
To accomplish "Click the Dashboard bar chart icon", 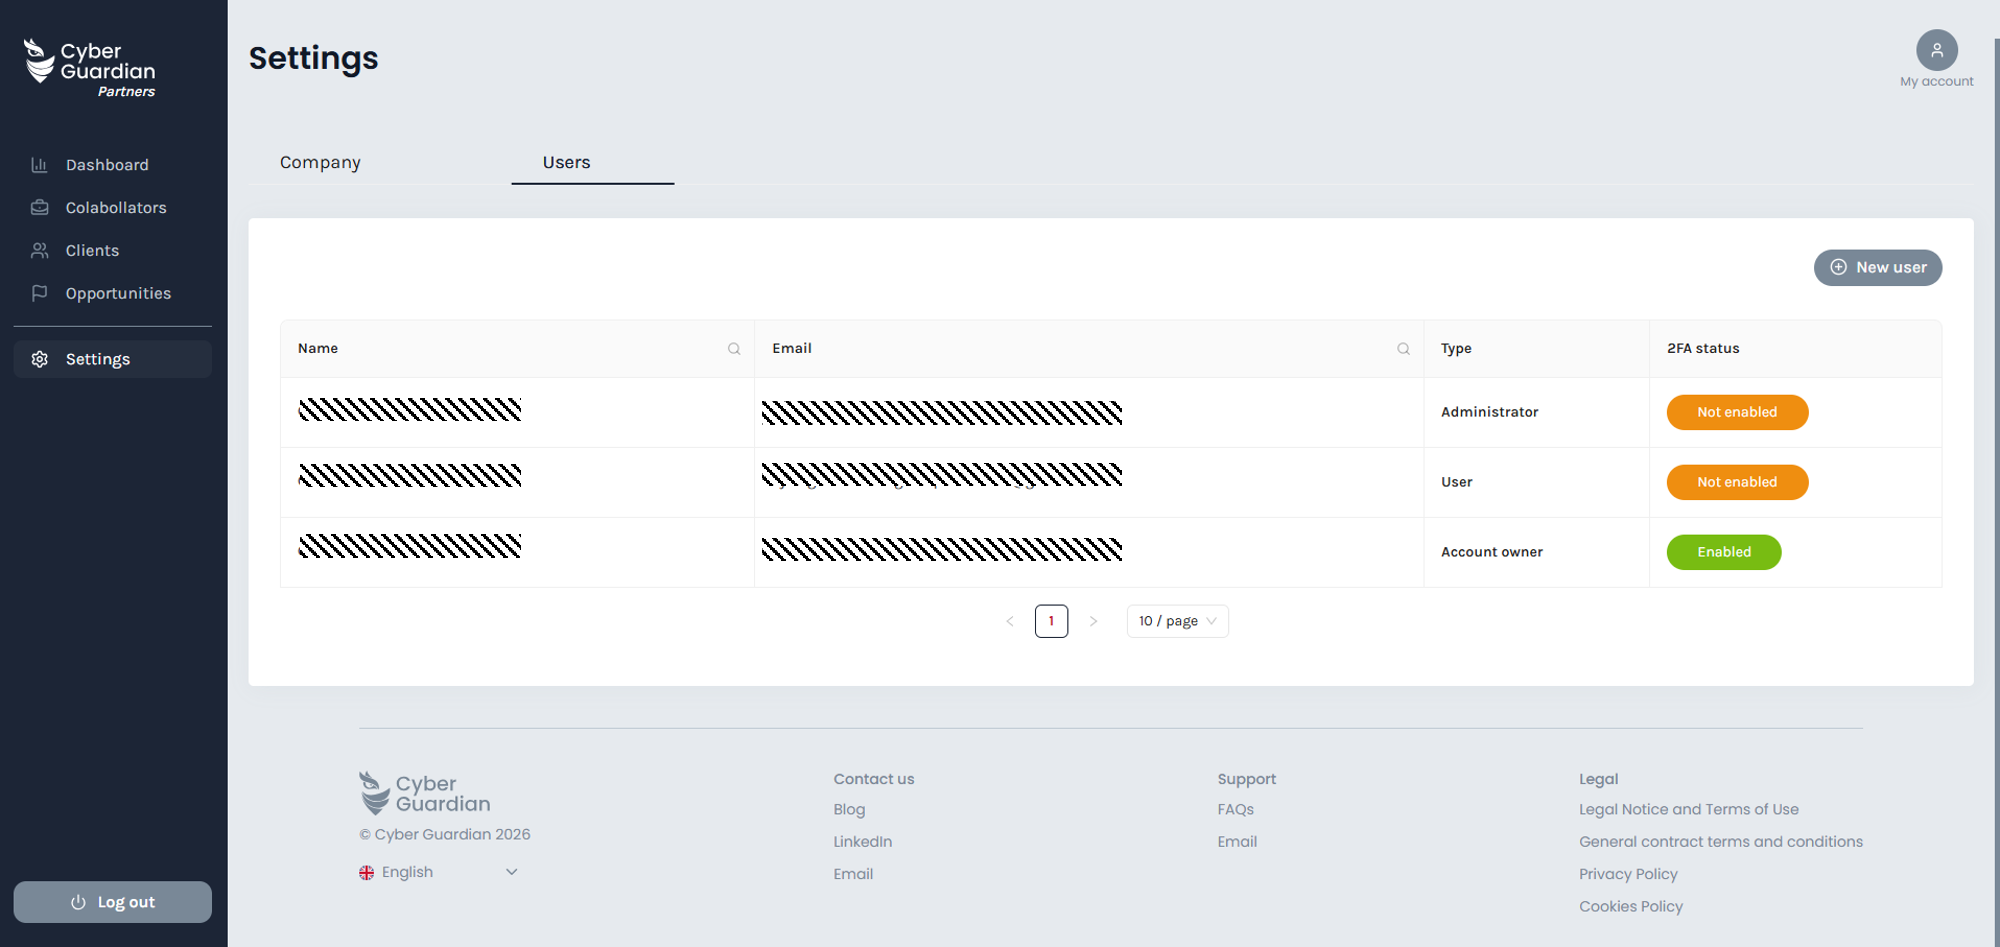I will (x=39, y=165).
